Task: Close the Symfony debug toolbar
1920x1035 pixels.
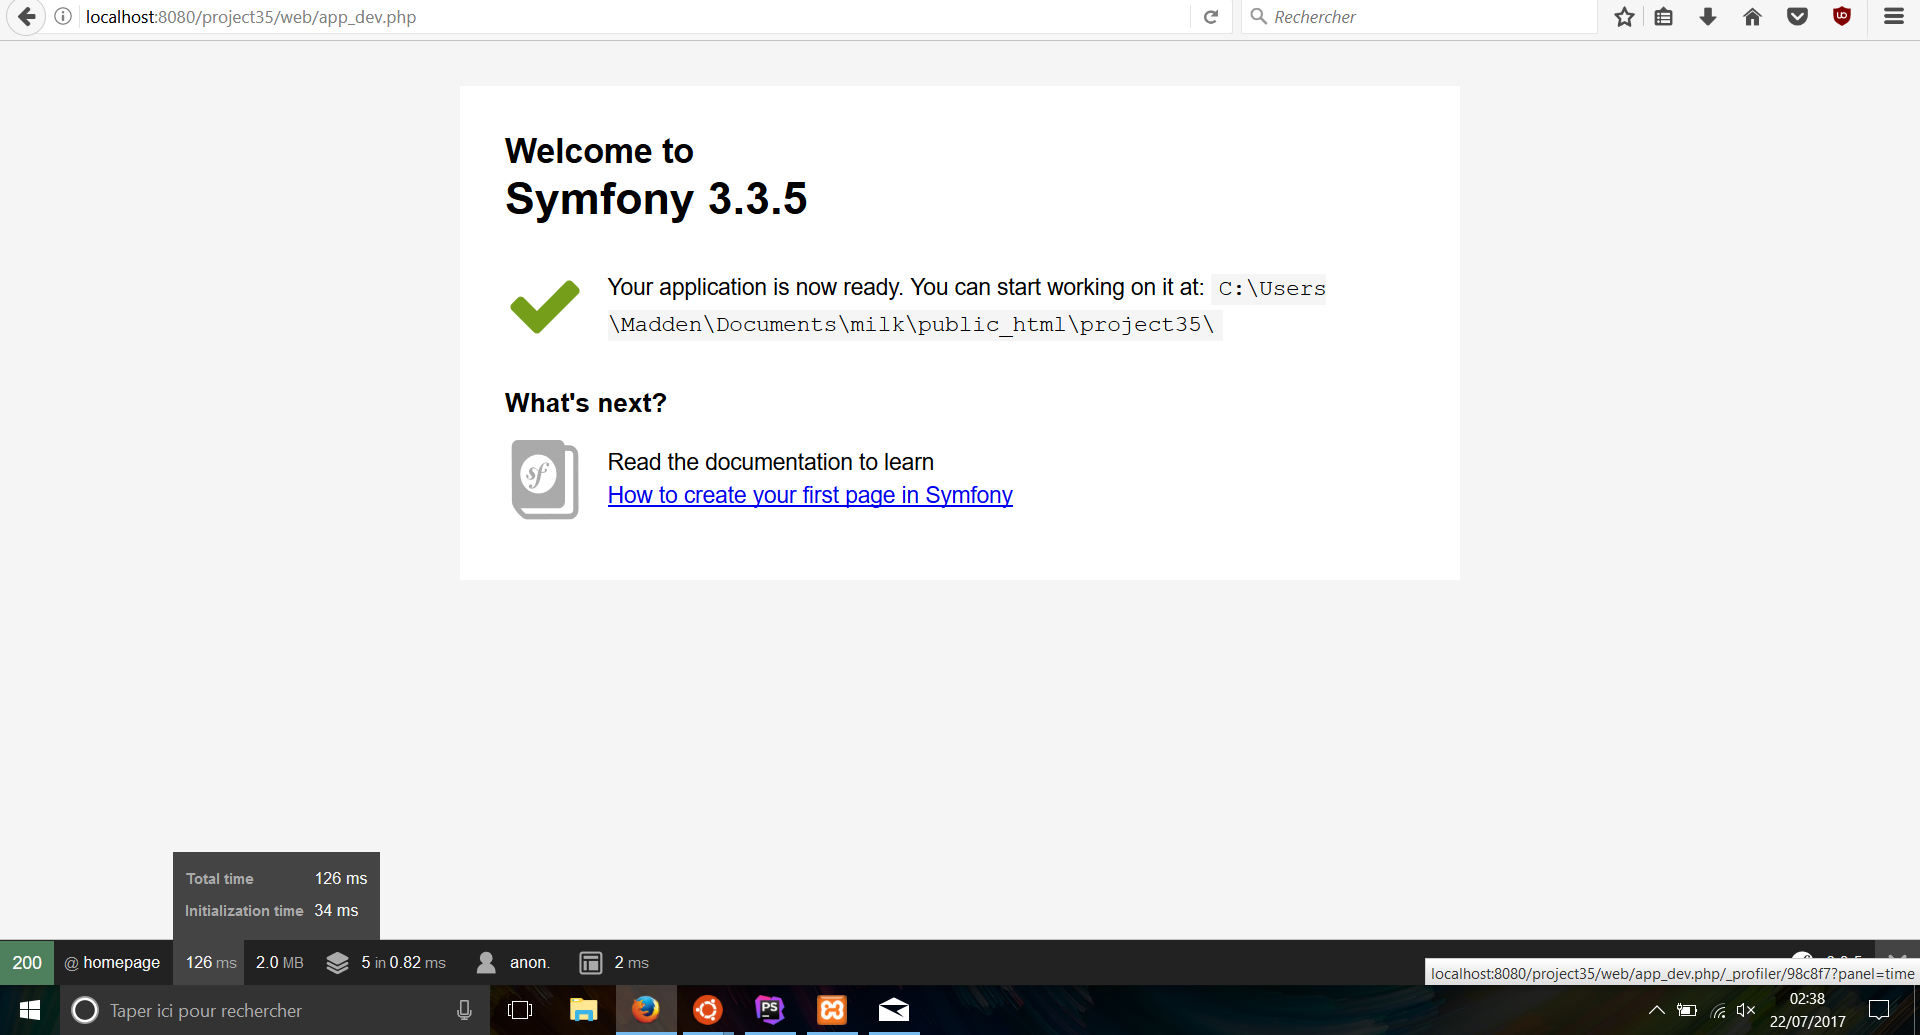Action: pyautogui.click(x=1897, y=952)
